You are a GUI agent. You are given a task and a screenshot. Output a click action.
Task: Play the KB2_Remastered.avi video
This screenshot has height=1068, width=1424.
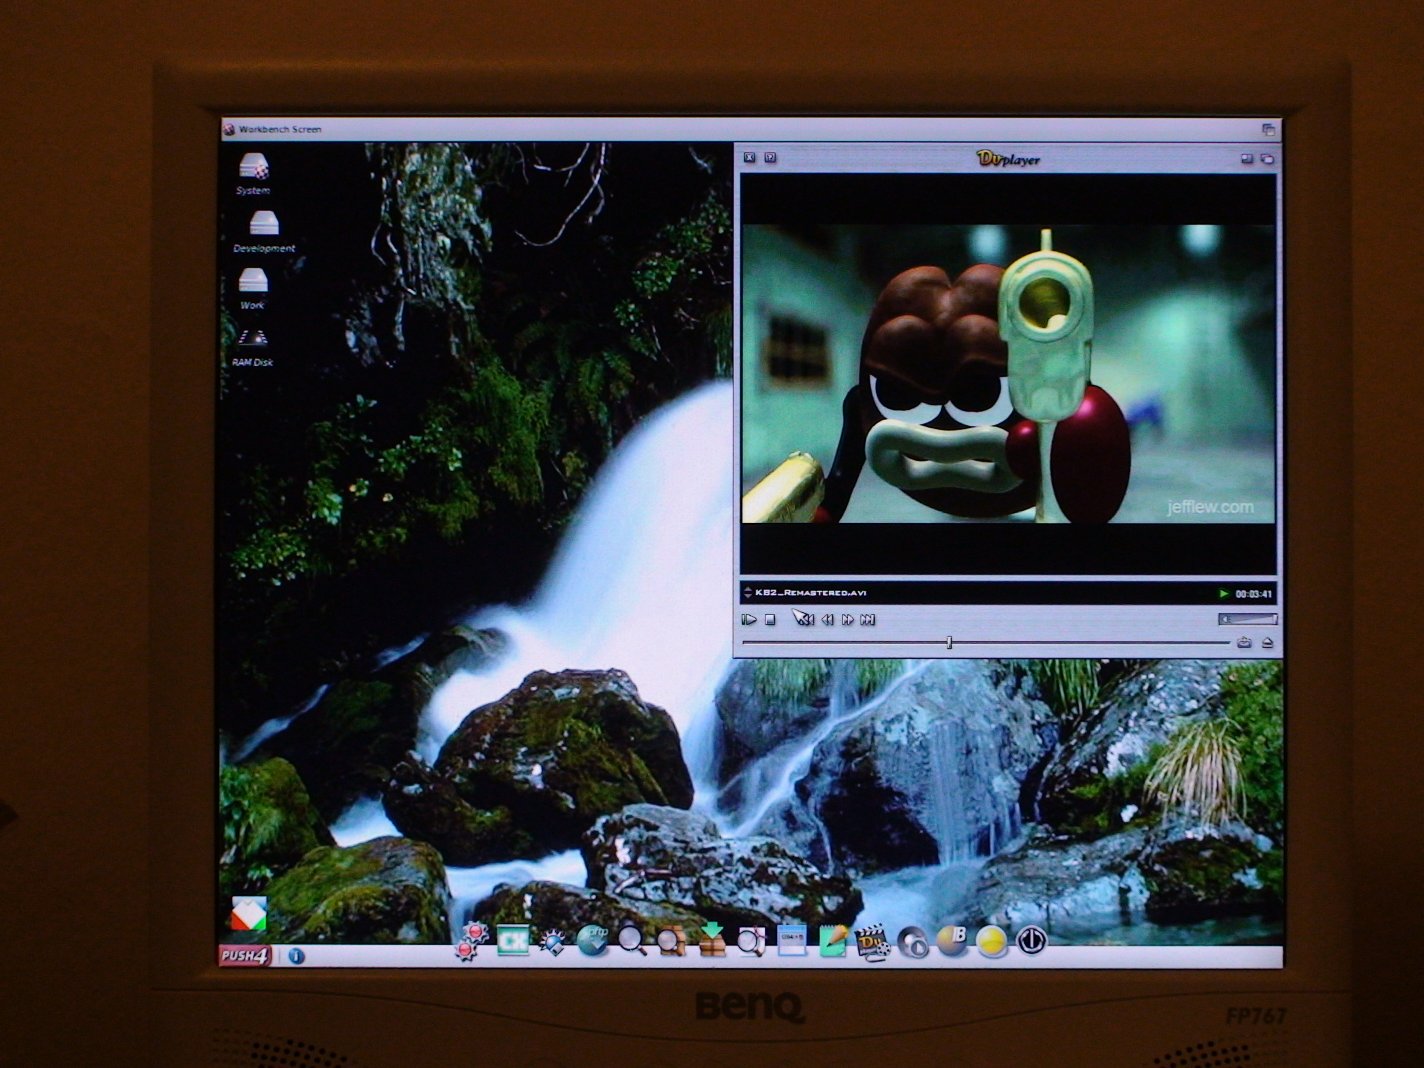[x=748, y=619]
